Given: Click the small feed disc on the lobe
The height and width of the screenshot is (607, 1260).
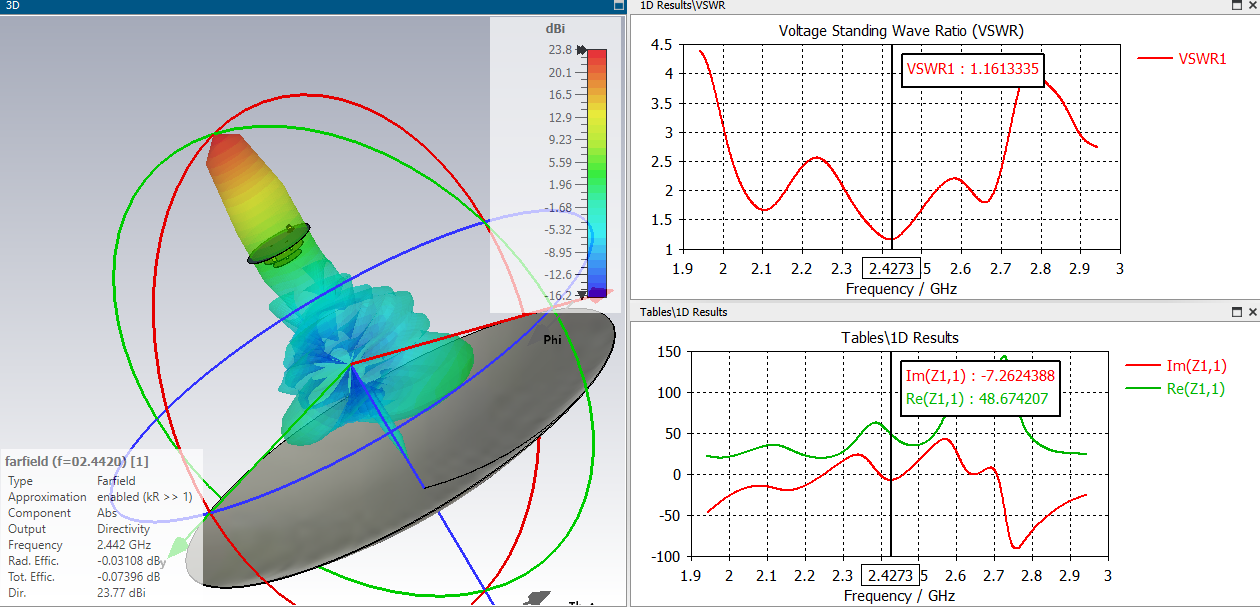Looking at the screenshot, I should (x=280, y=245).
